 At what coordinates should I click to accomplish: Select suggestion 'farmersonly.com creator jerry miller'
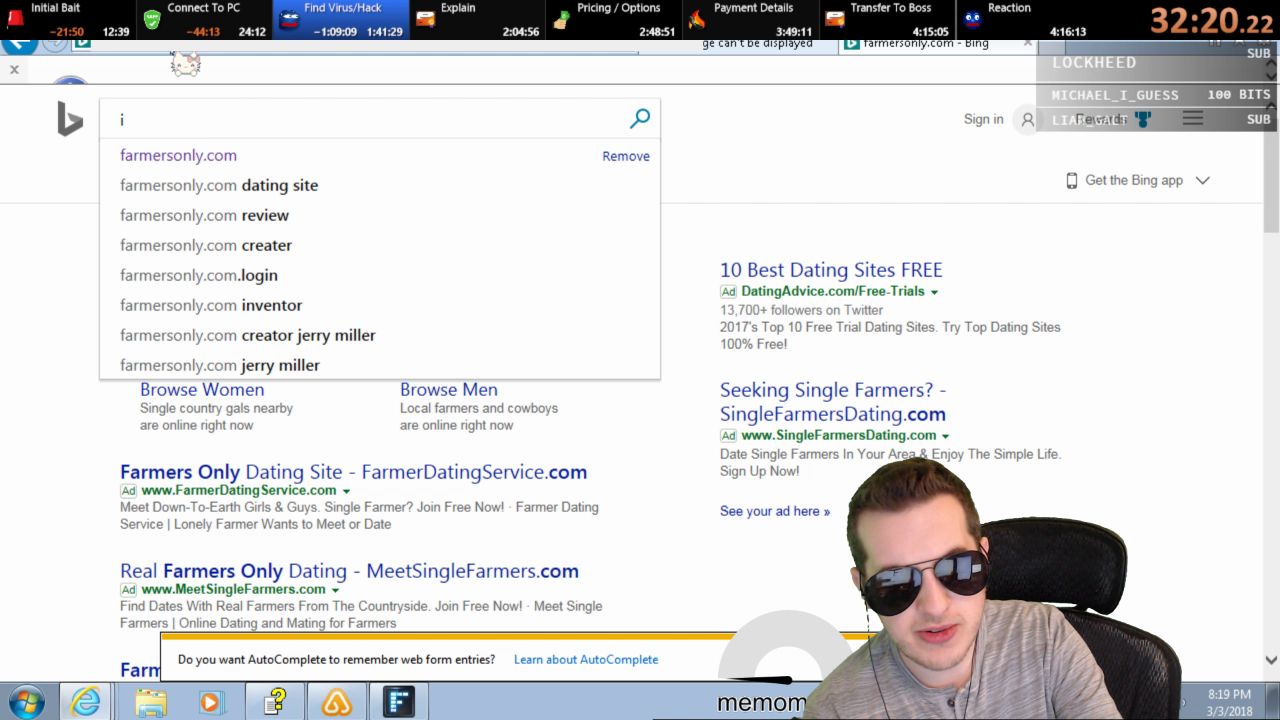click(x=380, y=335)
